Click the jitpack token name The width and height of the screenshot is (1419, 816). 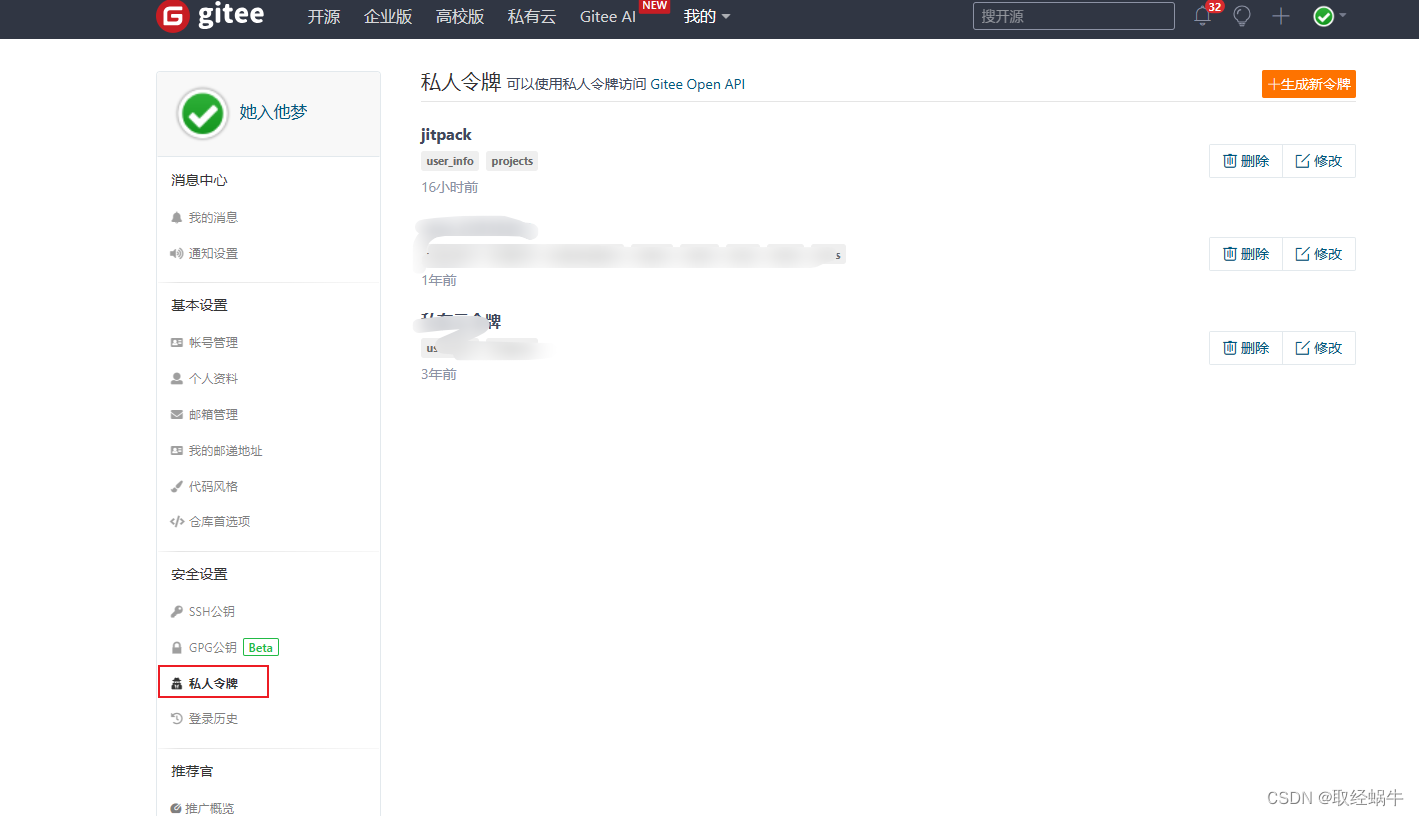pyautogui.click(x=446, y=135)
